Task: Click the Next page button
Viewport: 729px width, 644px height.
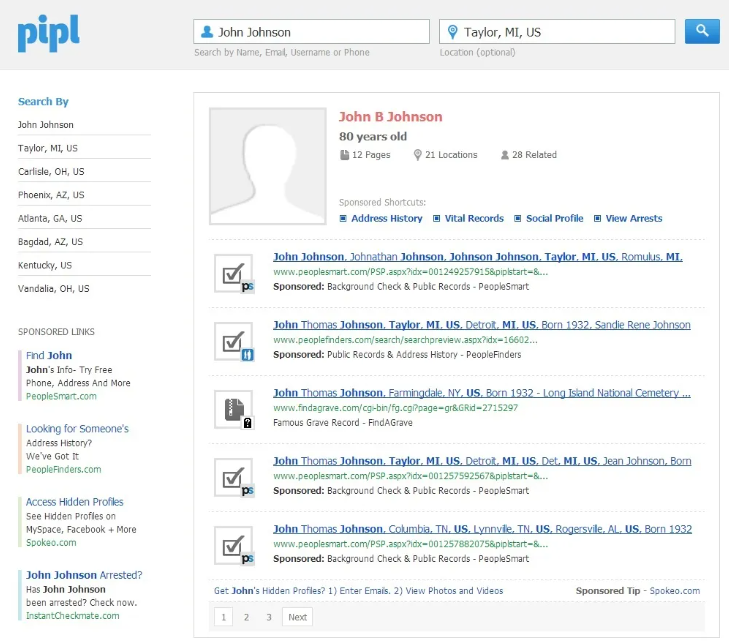Action: tap(298, 617)
